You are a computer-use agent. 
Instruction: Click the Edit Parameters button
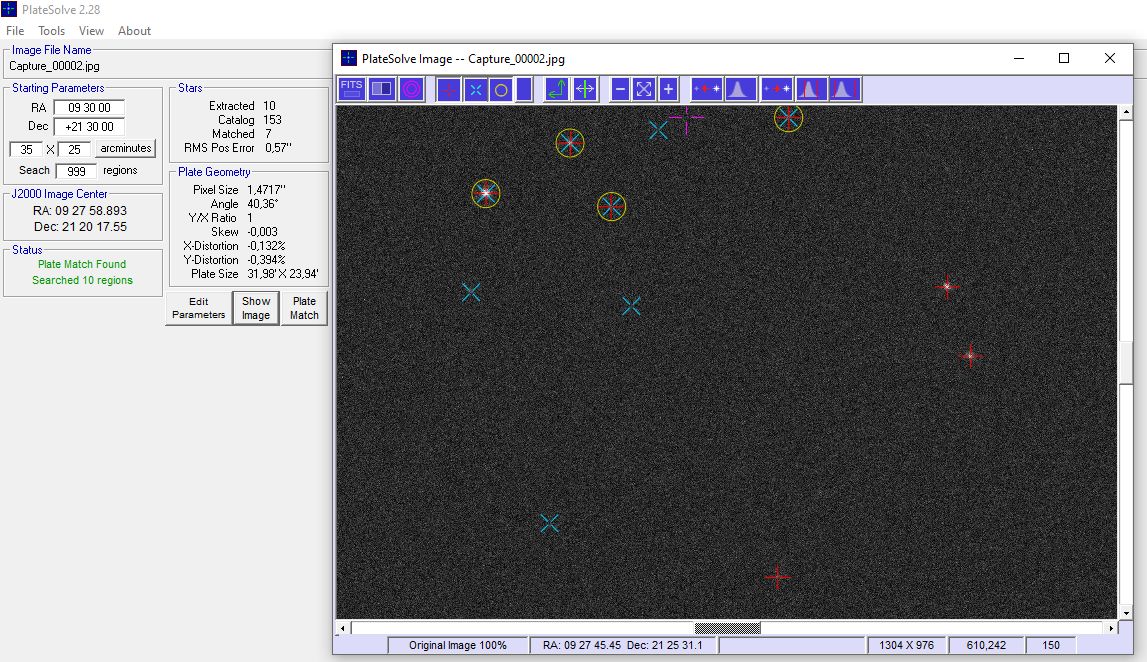198,308
